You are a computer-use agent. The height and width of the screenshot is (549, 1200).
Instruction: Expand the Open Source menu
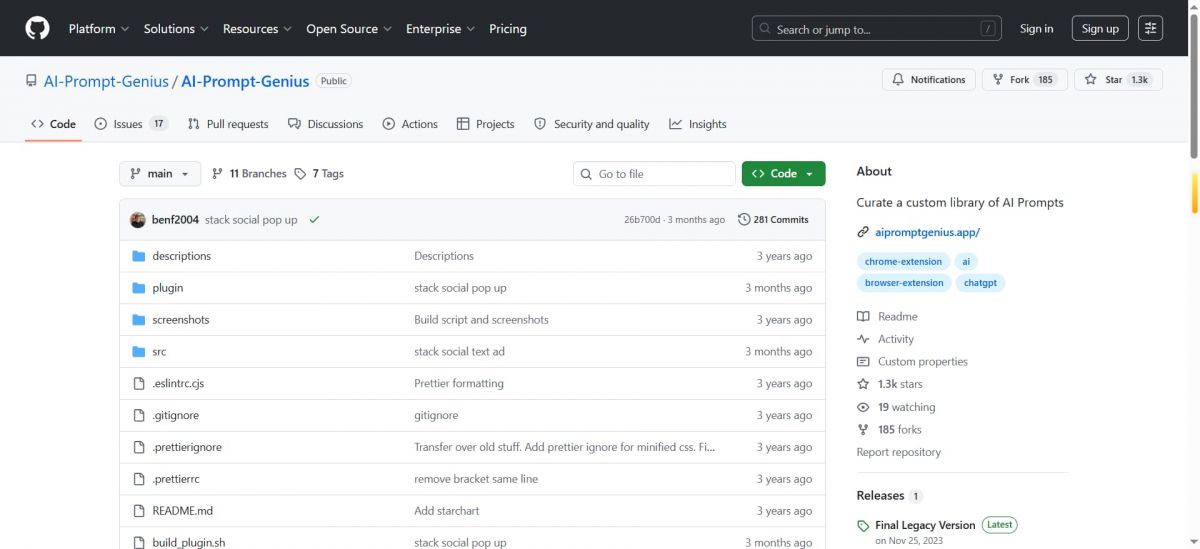pyautogui.click(x=349, y=29)
